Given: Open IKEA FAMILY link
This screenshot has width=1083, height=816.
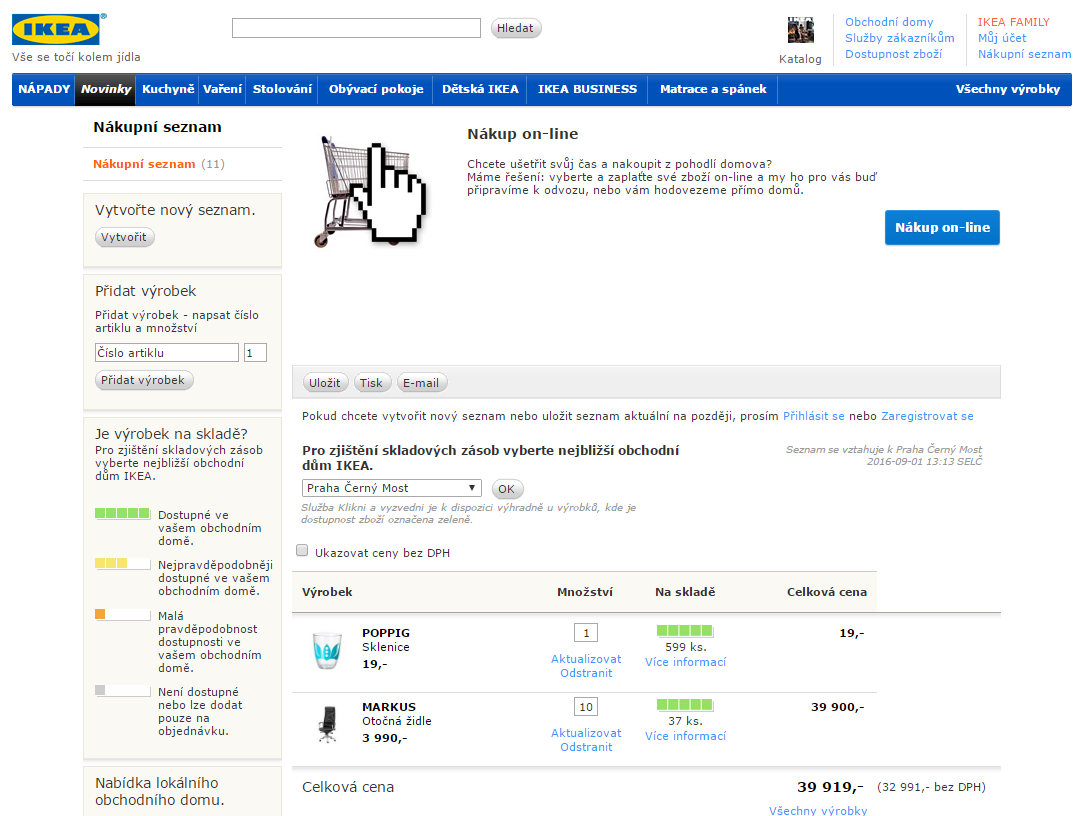Looking at the screenshot, I should [x=1013, y=22].
